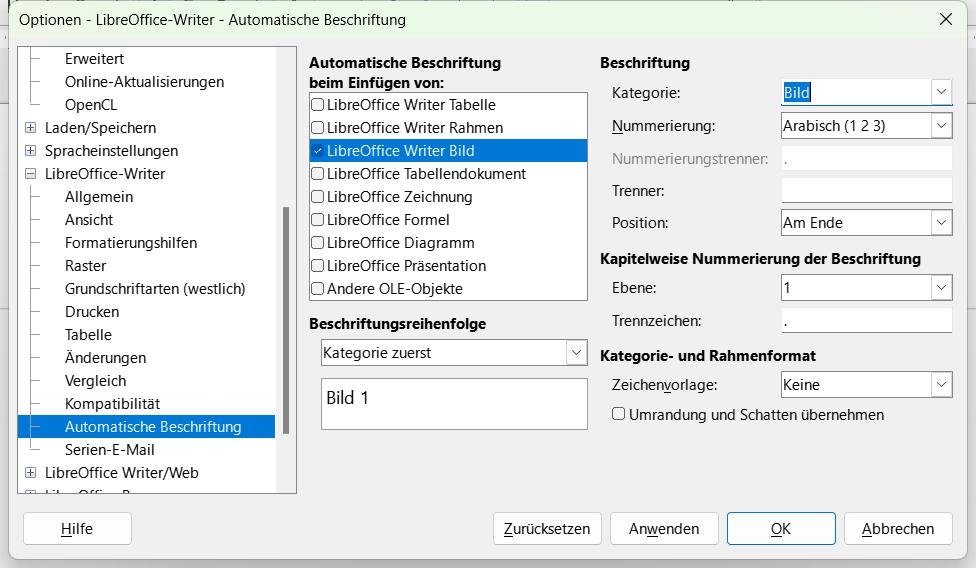The height and width of the screenshot is (568, 976).
Task: Check the LibreOffice Formel checkbox
Action: pyautogui.click(x=317, y=220)
